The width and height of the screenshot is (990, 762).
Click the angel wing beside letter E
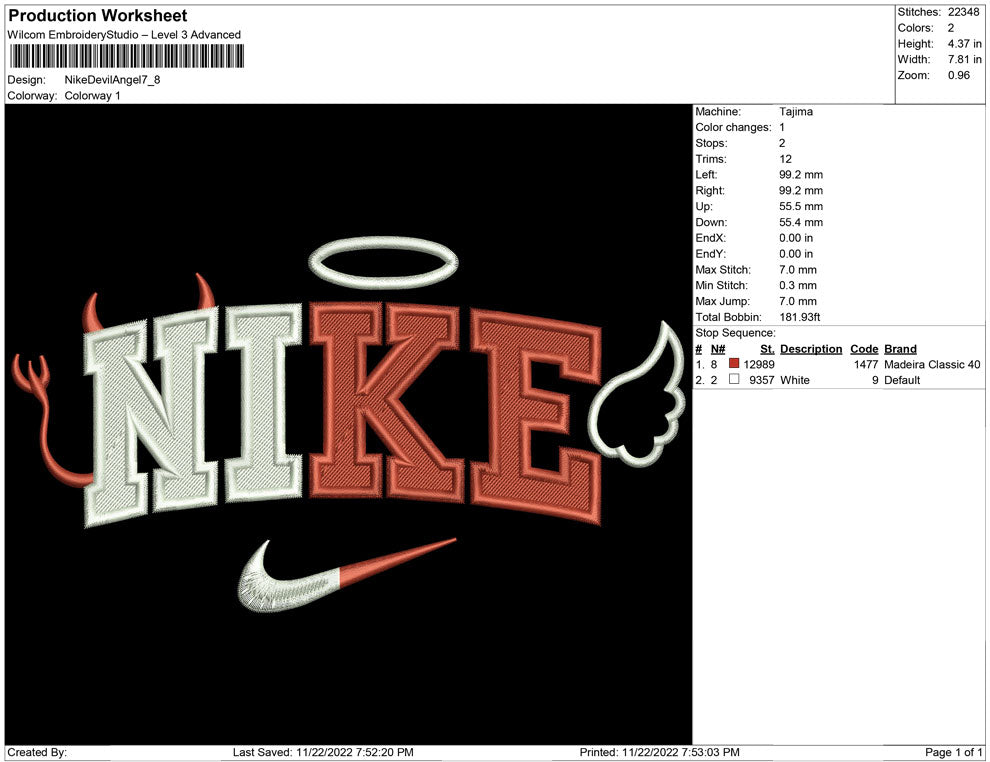click(x=636, y=402)
